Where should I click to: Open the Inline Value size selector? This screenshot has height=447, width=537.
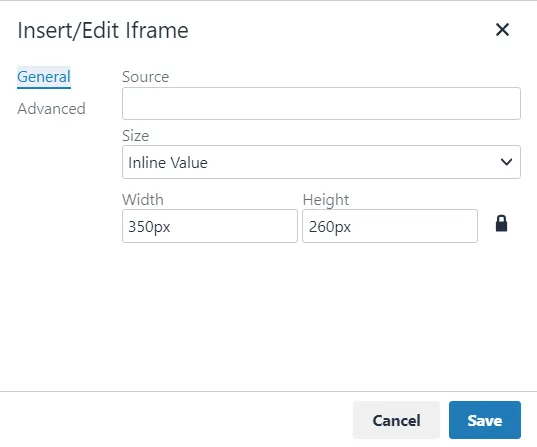click(x=321, y=162)
